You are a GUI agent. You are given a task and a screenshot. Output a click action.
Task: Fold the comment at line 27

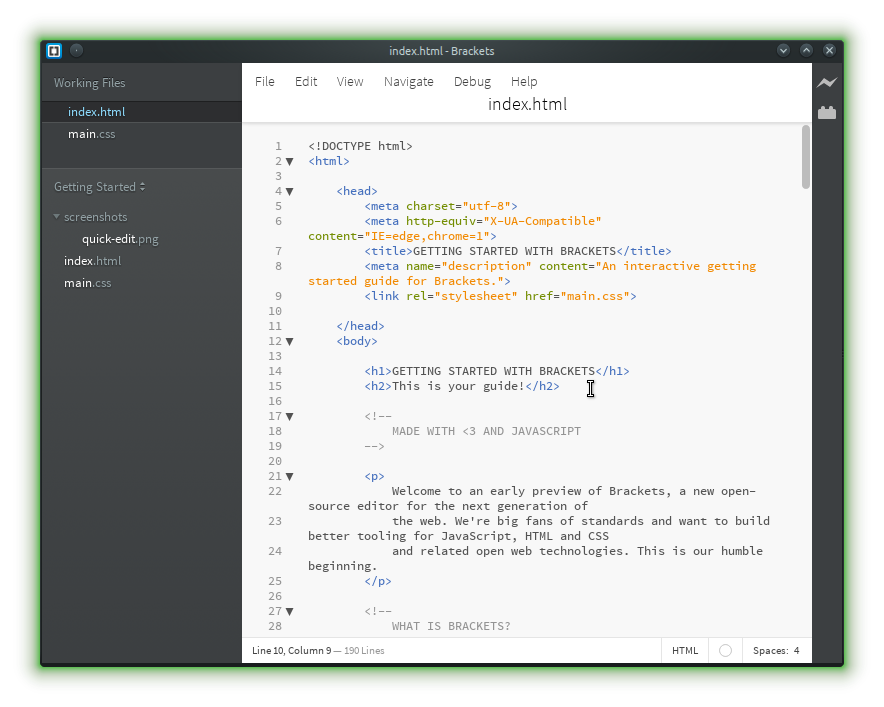click(x=290, y=612)
